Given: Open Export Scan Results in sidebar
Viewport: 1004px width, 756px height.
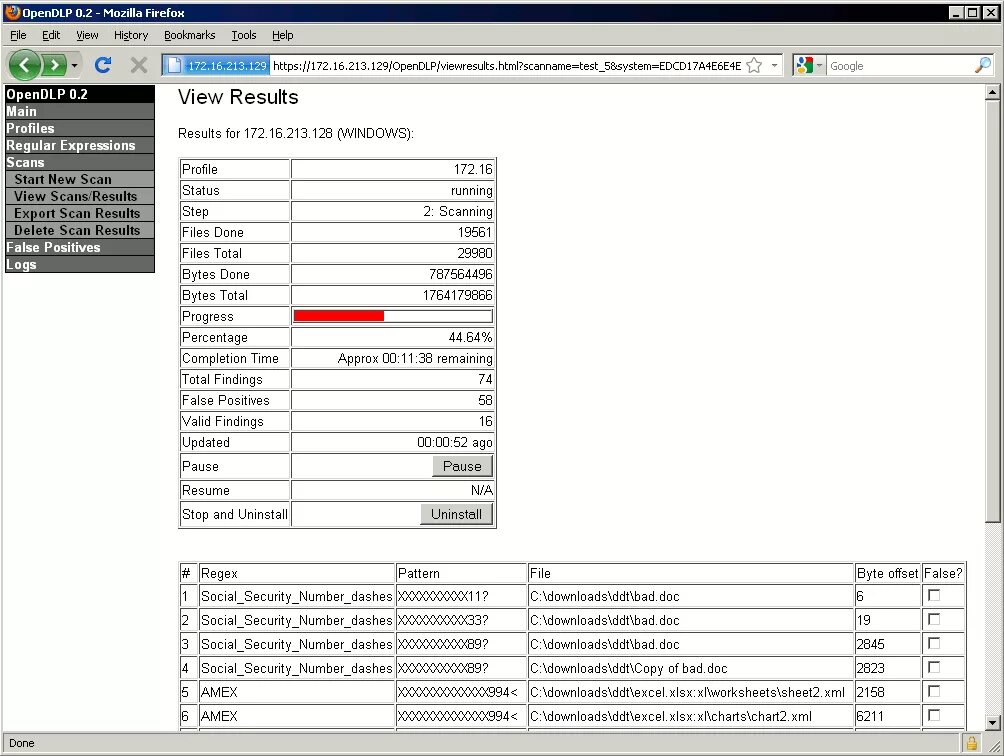Looking at the screenshot, I should (77, 213).
